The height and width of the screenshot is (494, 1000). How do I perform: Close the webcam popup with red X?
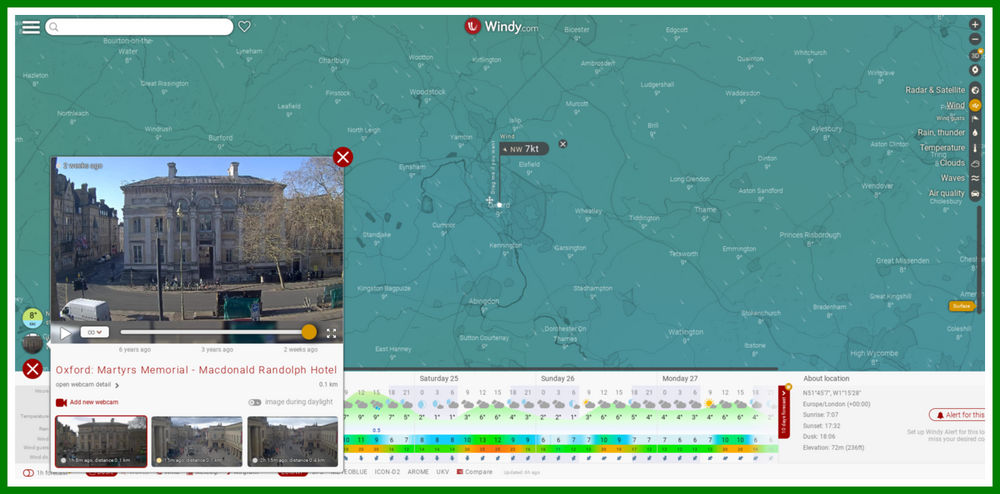[x=343, y=157]
